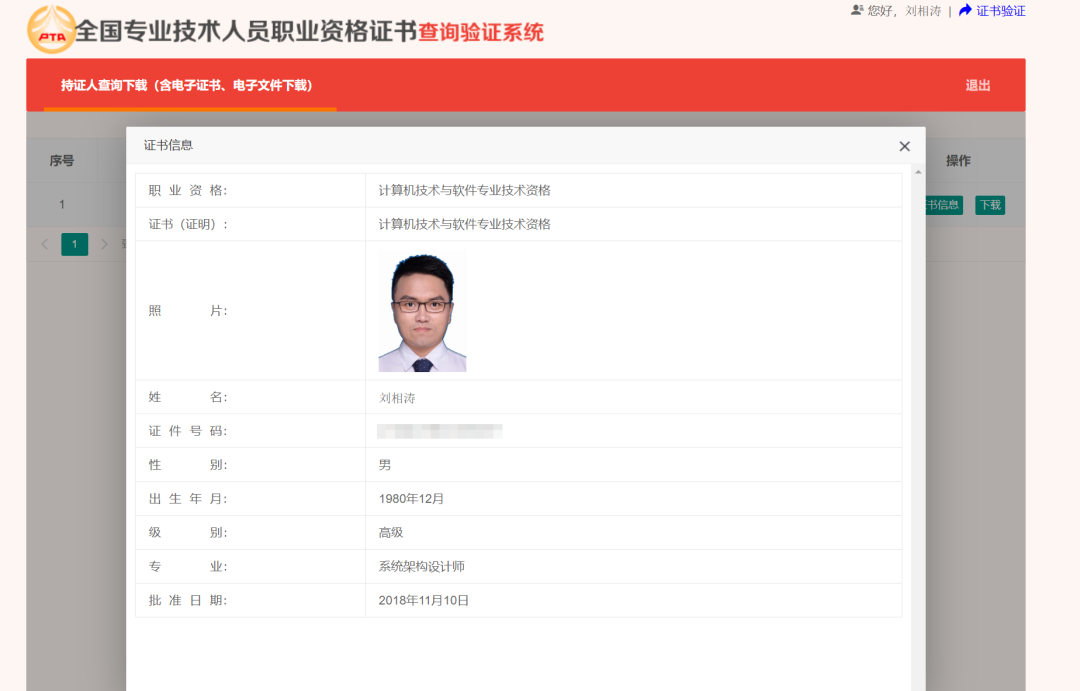Viewport: 1080px width, 691px height.
Task: Click the 书信息 button in row 1
Action: pyautogui.click(x=944, y=205)
